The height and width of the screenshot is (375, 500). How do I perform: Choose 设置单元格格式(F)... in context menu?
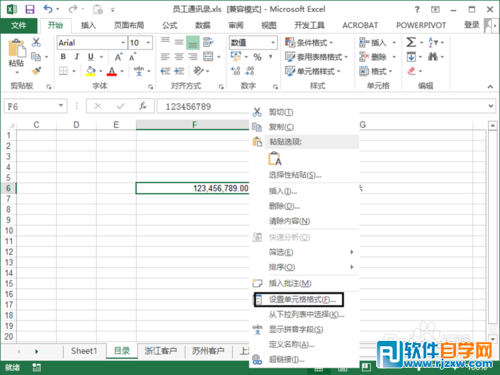tap(302, 300)
